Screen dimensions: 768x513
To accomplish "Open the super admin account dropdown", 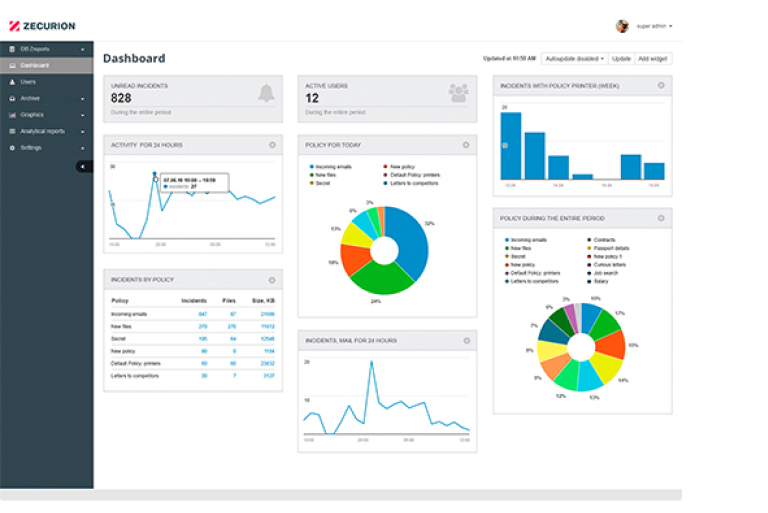I will pos(654,26).
